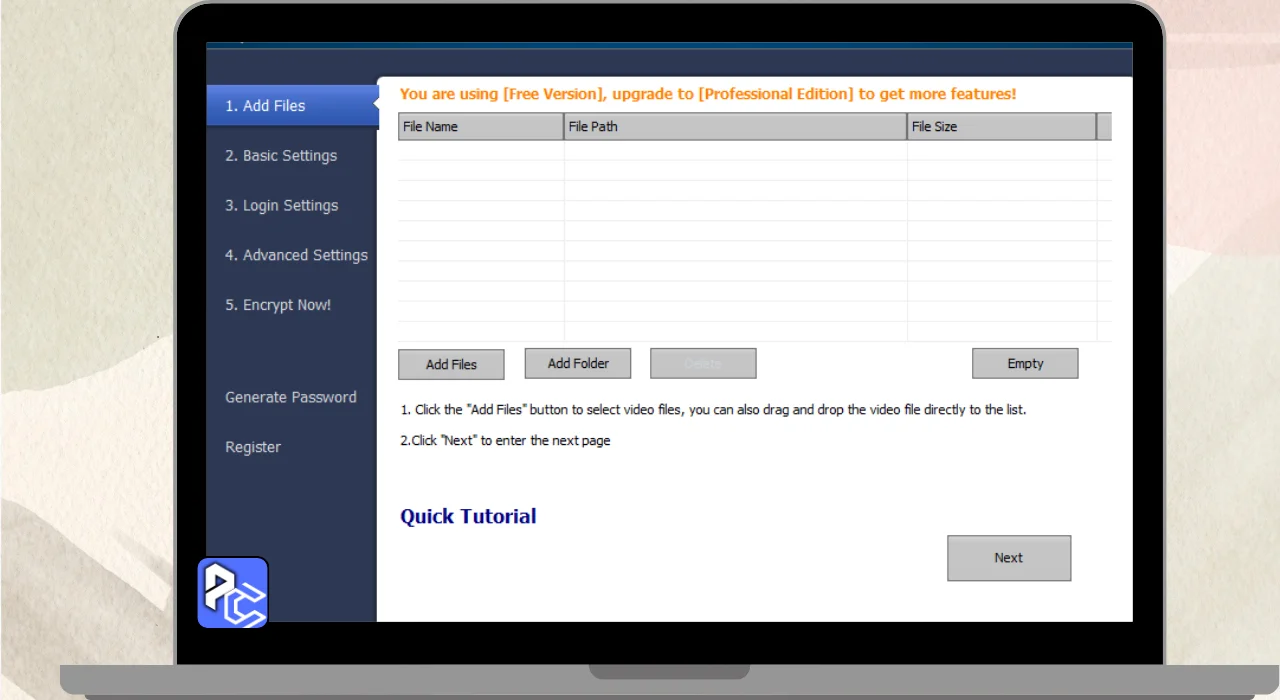Select the 1. Add Files step

[292, 106]
